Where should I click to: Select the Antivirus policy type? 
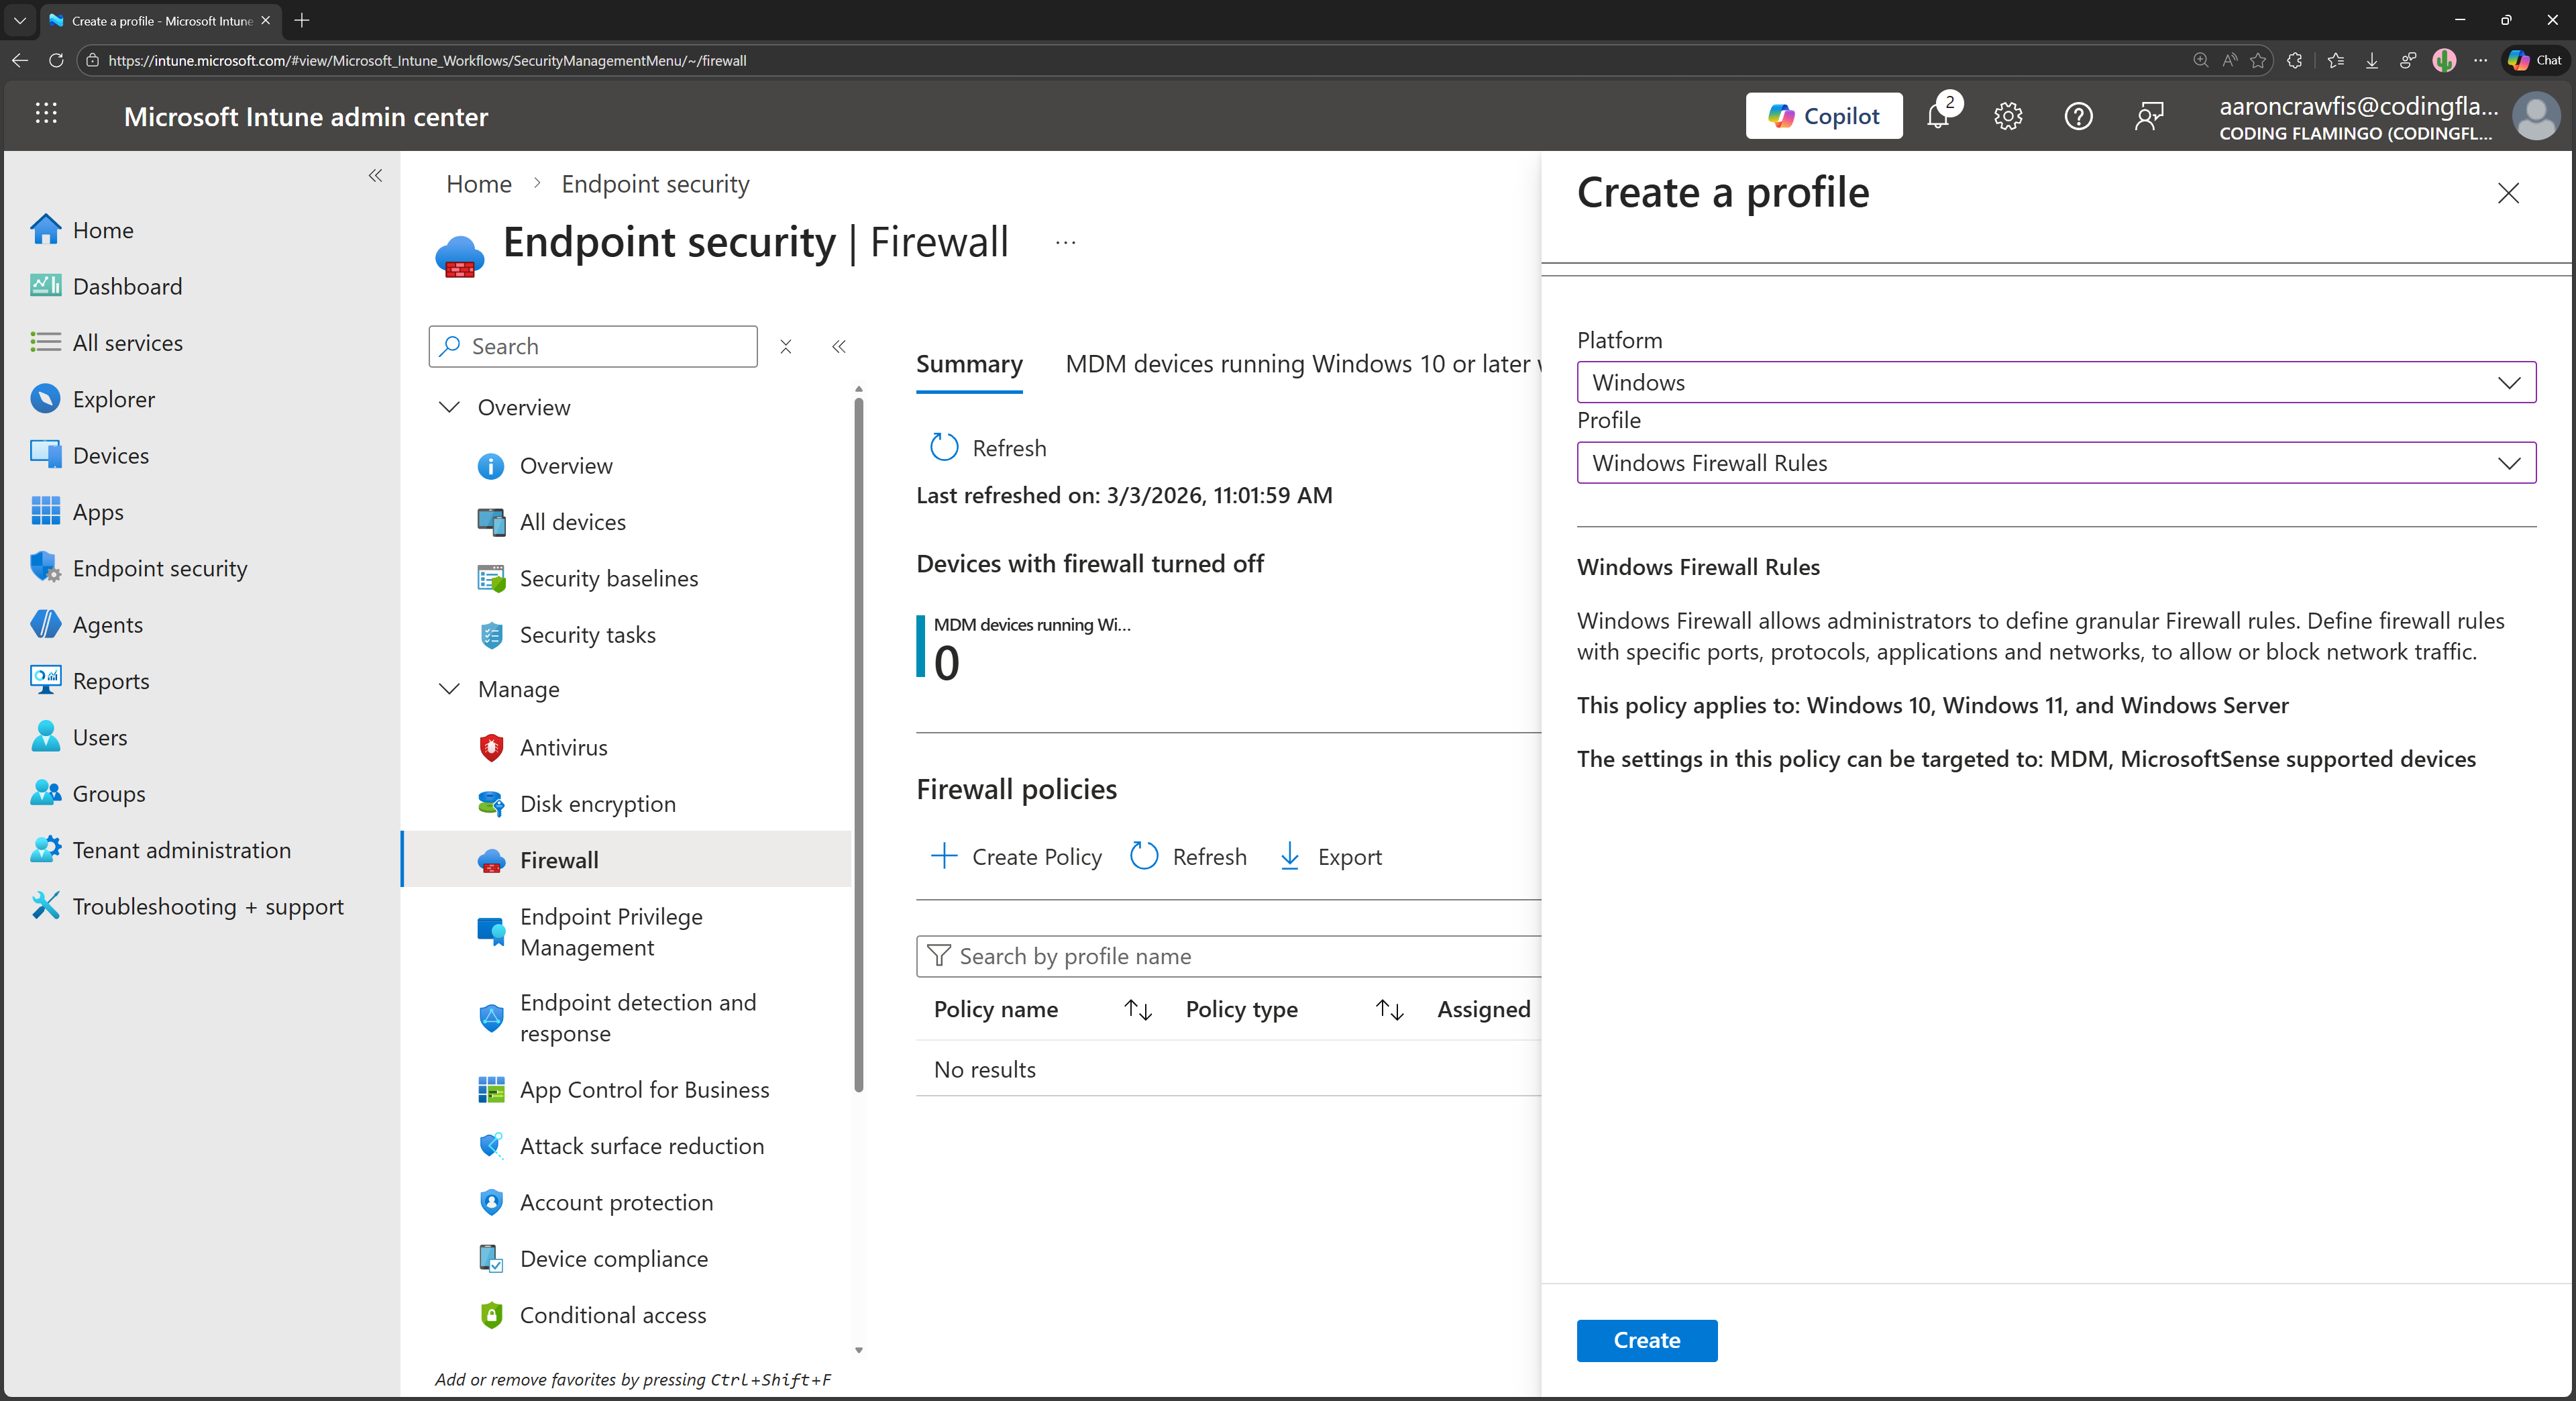pos(563,746)
